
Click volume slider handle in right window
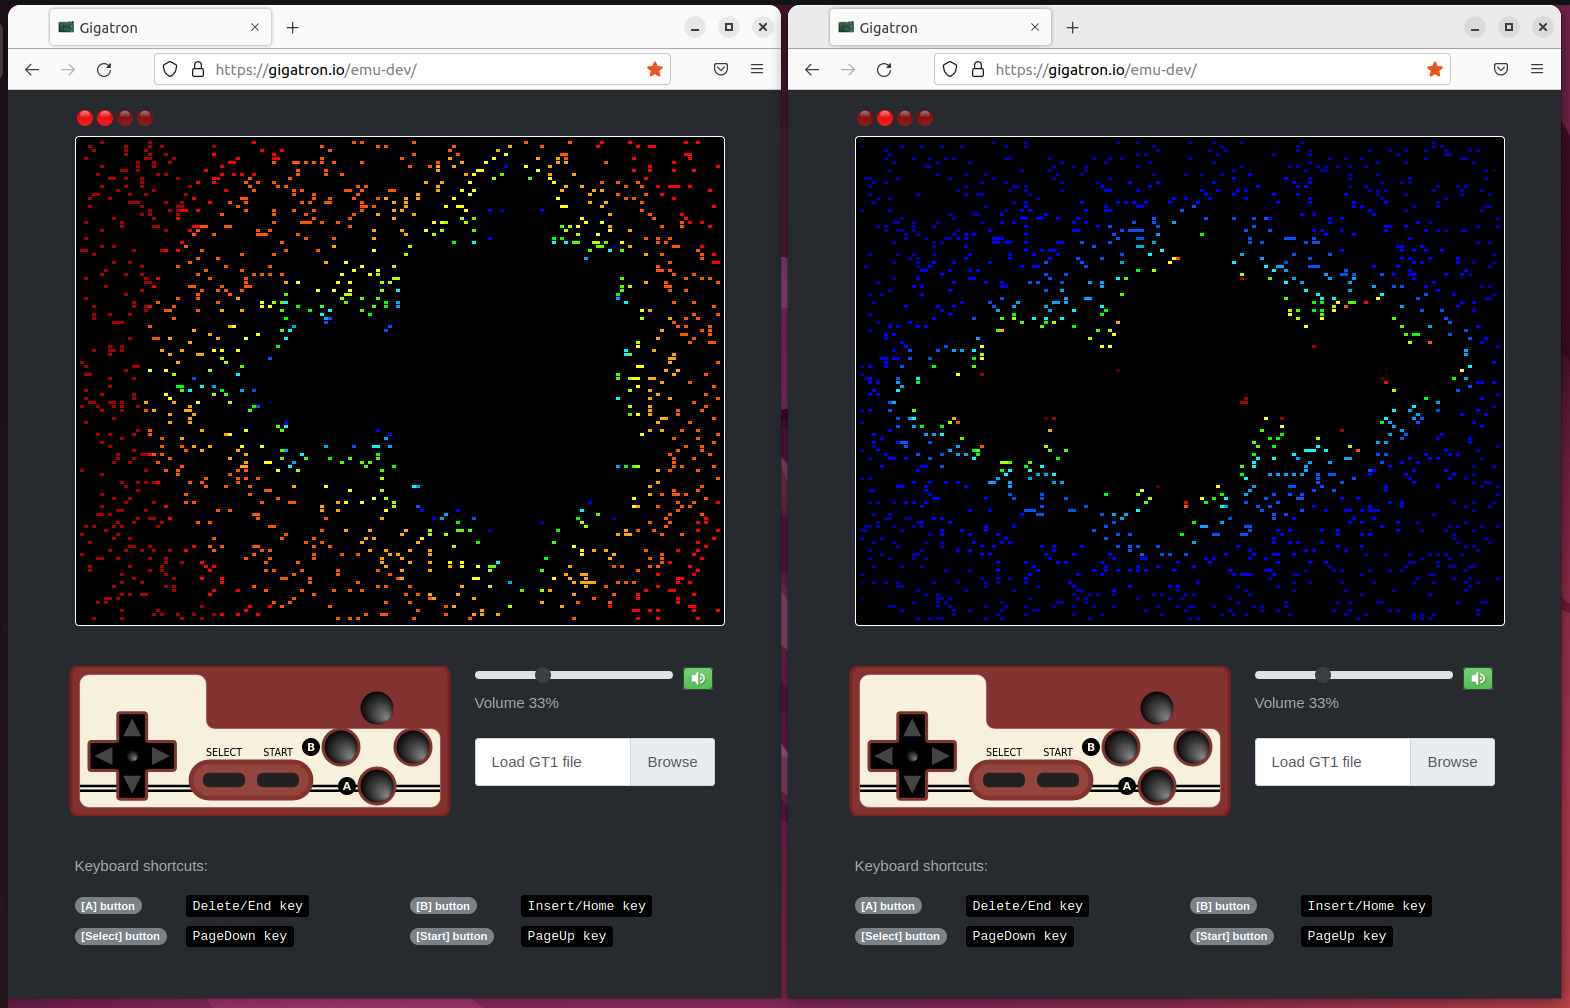pyautogui.click(x=1323, y=675)
